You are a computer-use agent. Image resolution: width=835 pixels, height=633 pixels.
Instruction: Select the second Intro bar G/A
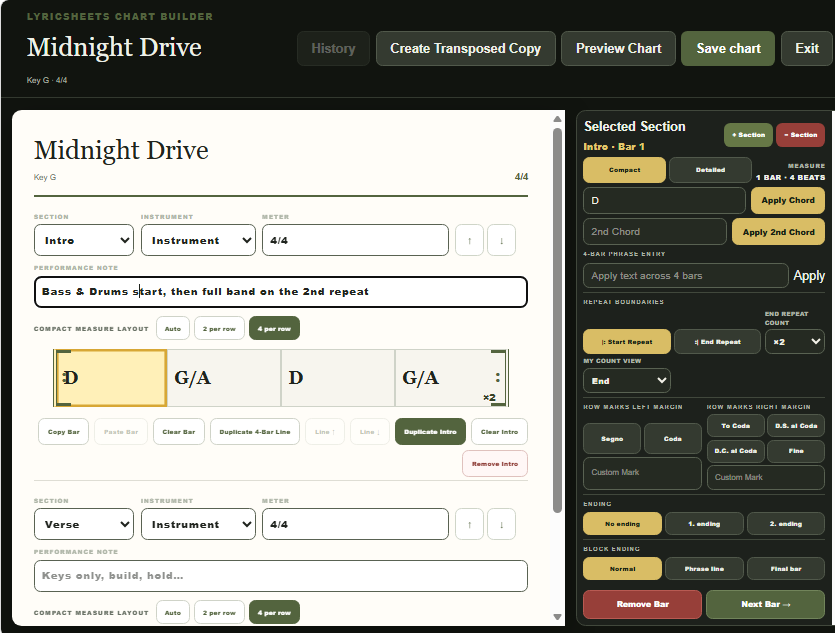(x=224, y=378)
